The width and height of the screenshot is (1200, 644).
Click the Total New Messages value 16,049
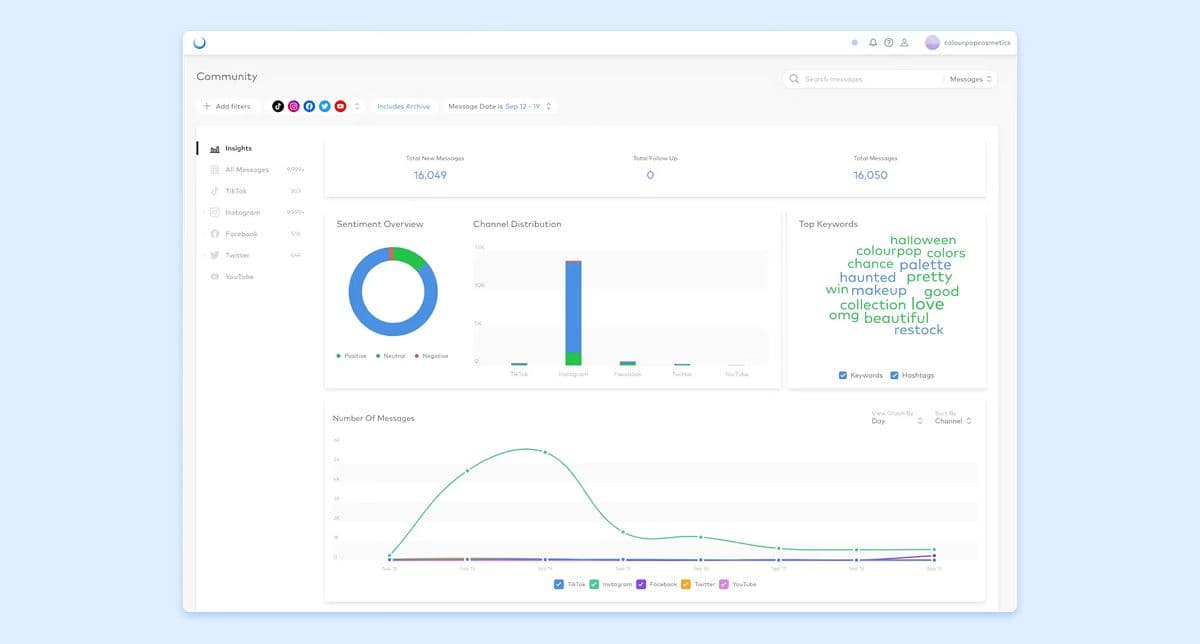click(x=430, y=175)
